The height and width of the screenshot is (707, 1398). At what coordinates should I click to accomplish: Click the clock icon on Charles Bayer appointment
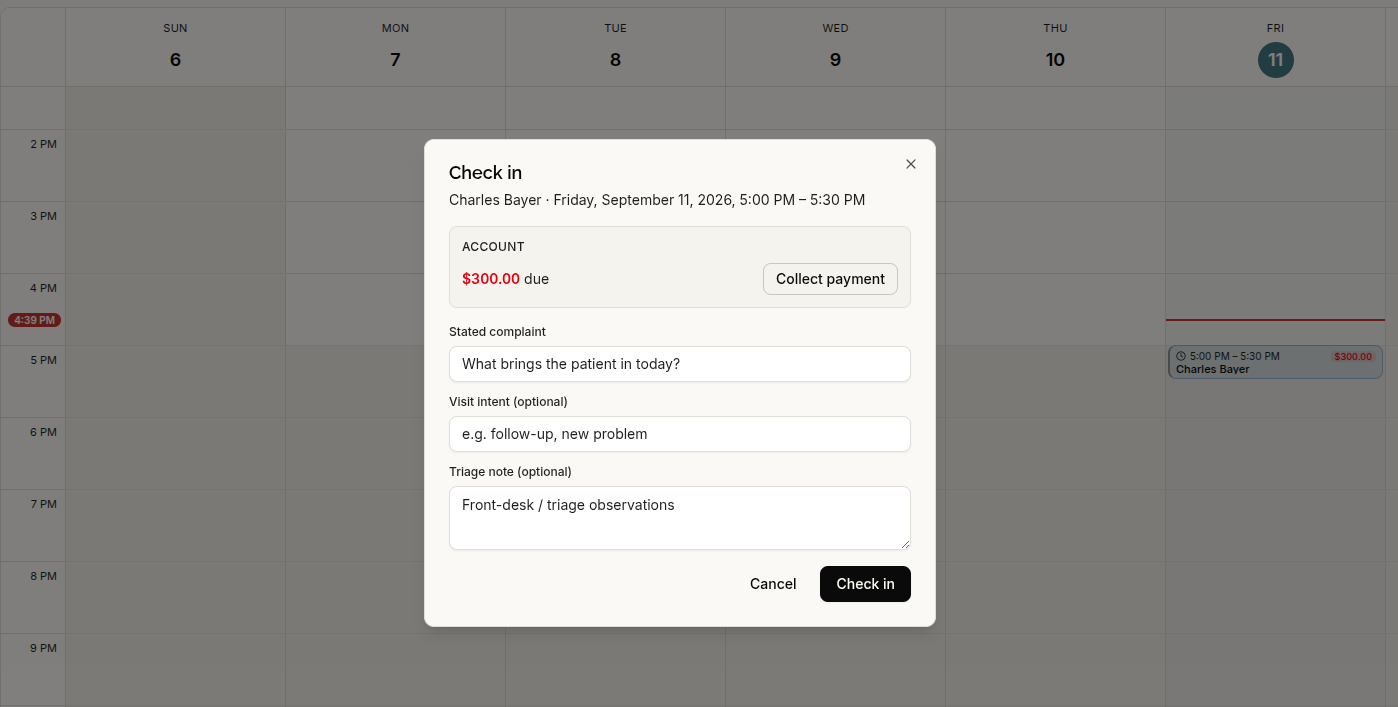click(1181, 356)
